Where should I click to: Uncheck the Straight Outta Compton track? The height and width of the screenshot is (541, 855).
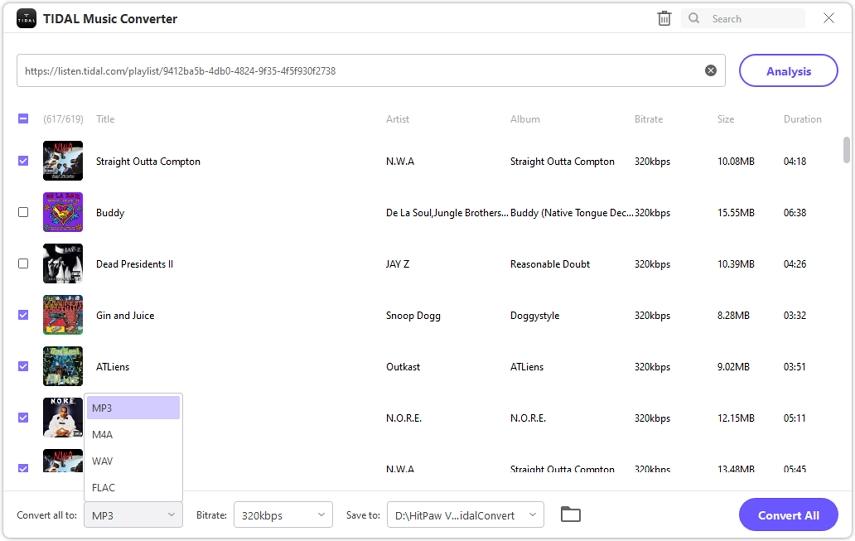click(23, 161)
